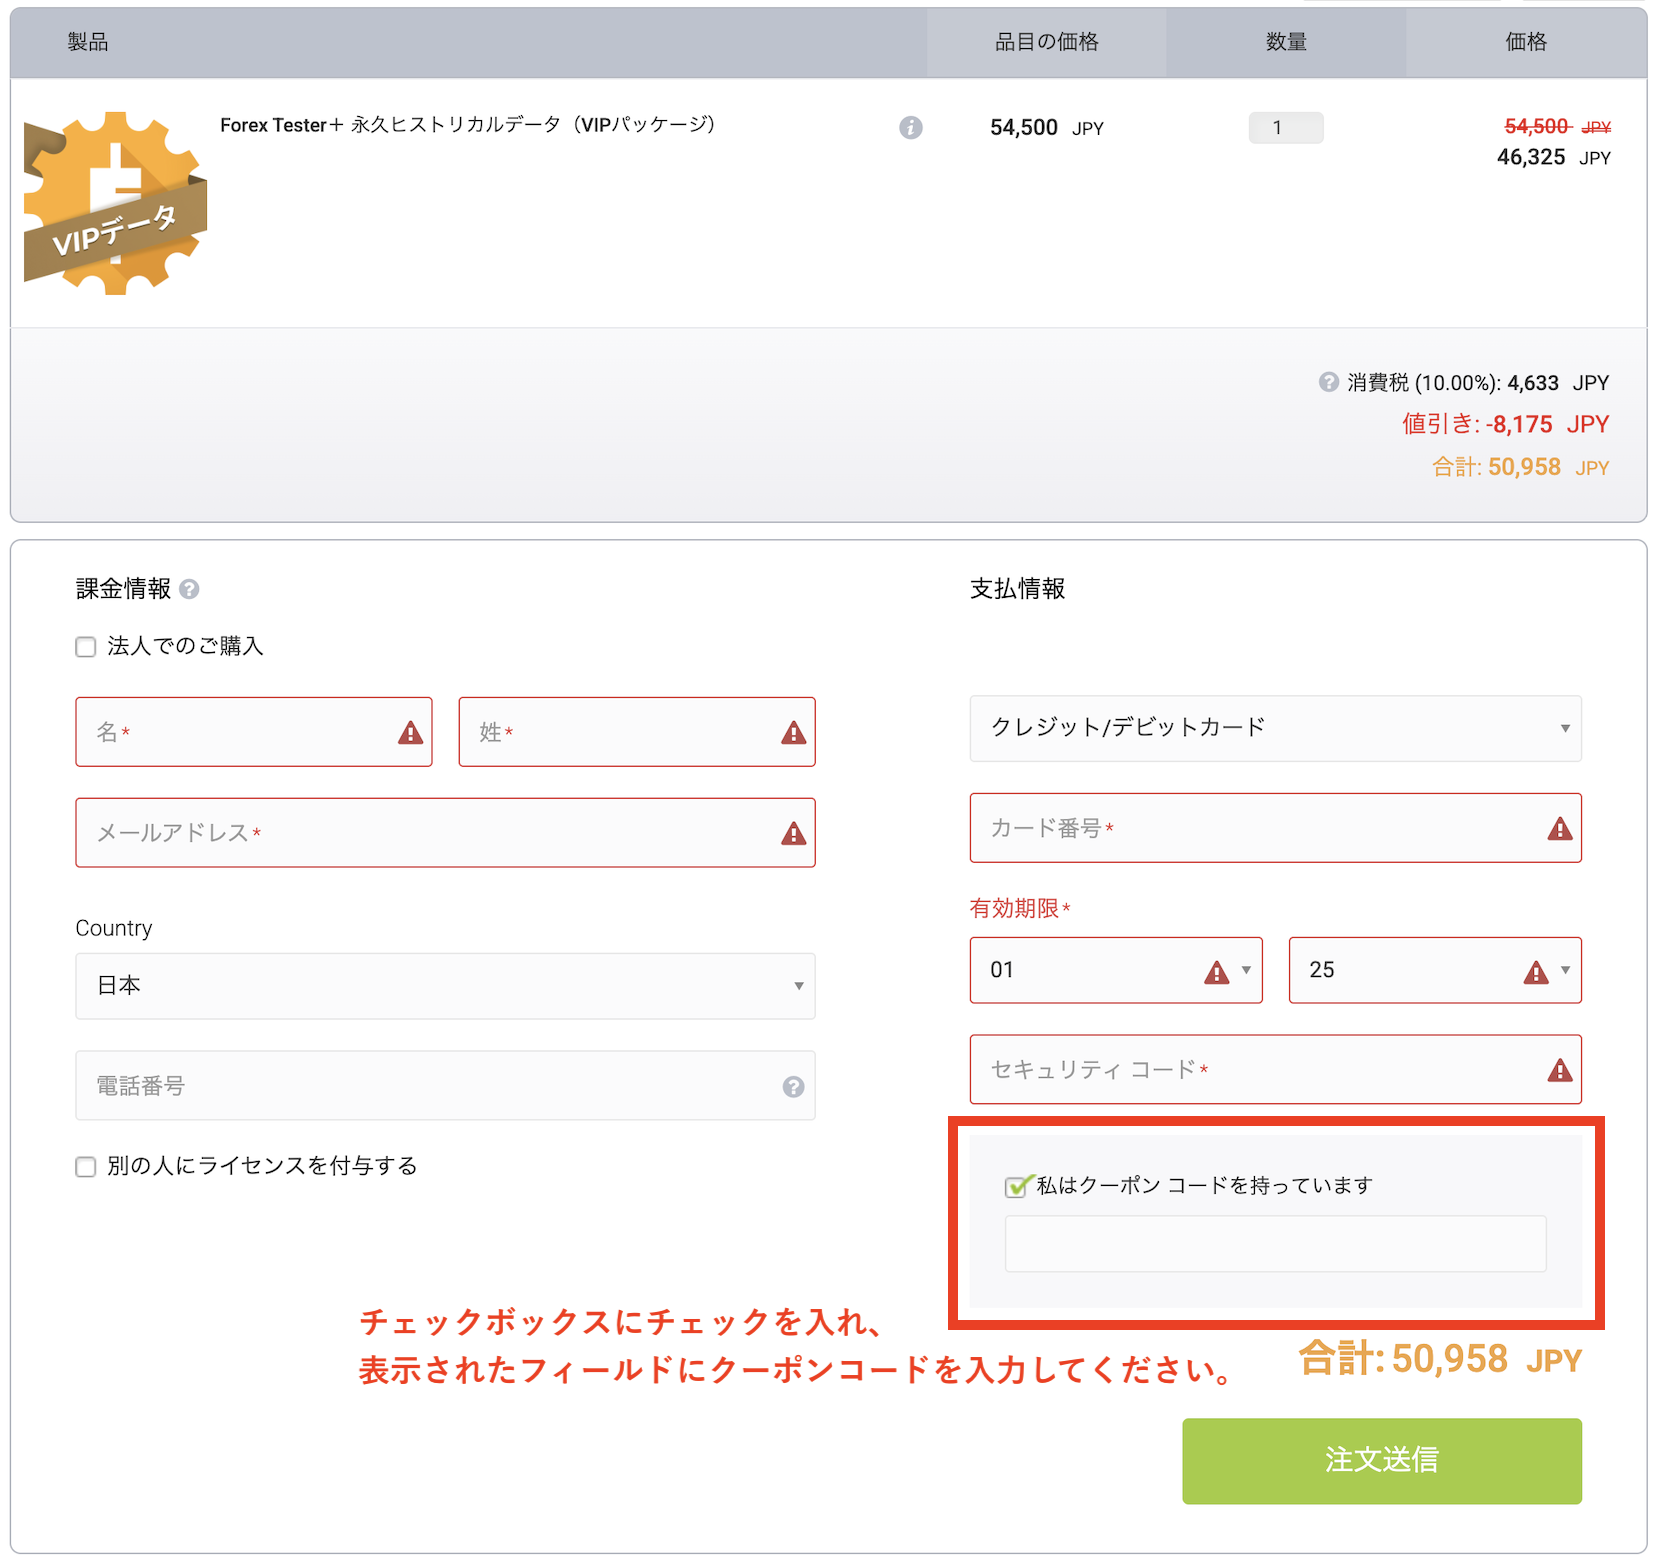Click the warning icon in メールアドレス field
Image resolution: width=1656 pixels, height=1564 pixels.
pyautogui.click(x=793, y=833)
